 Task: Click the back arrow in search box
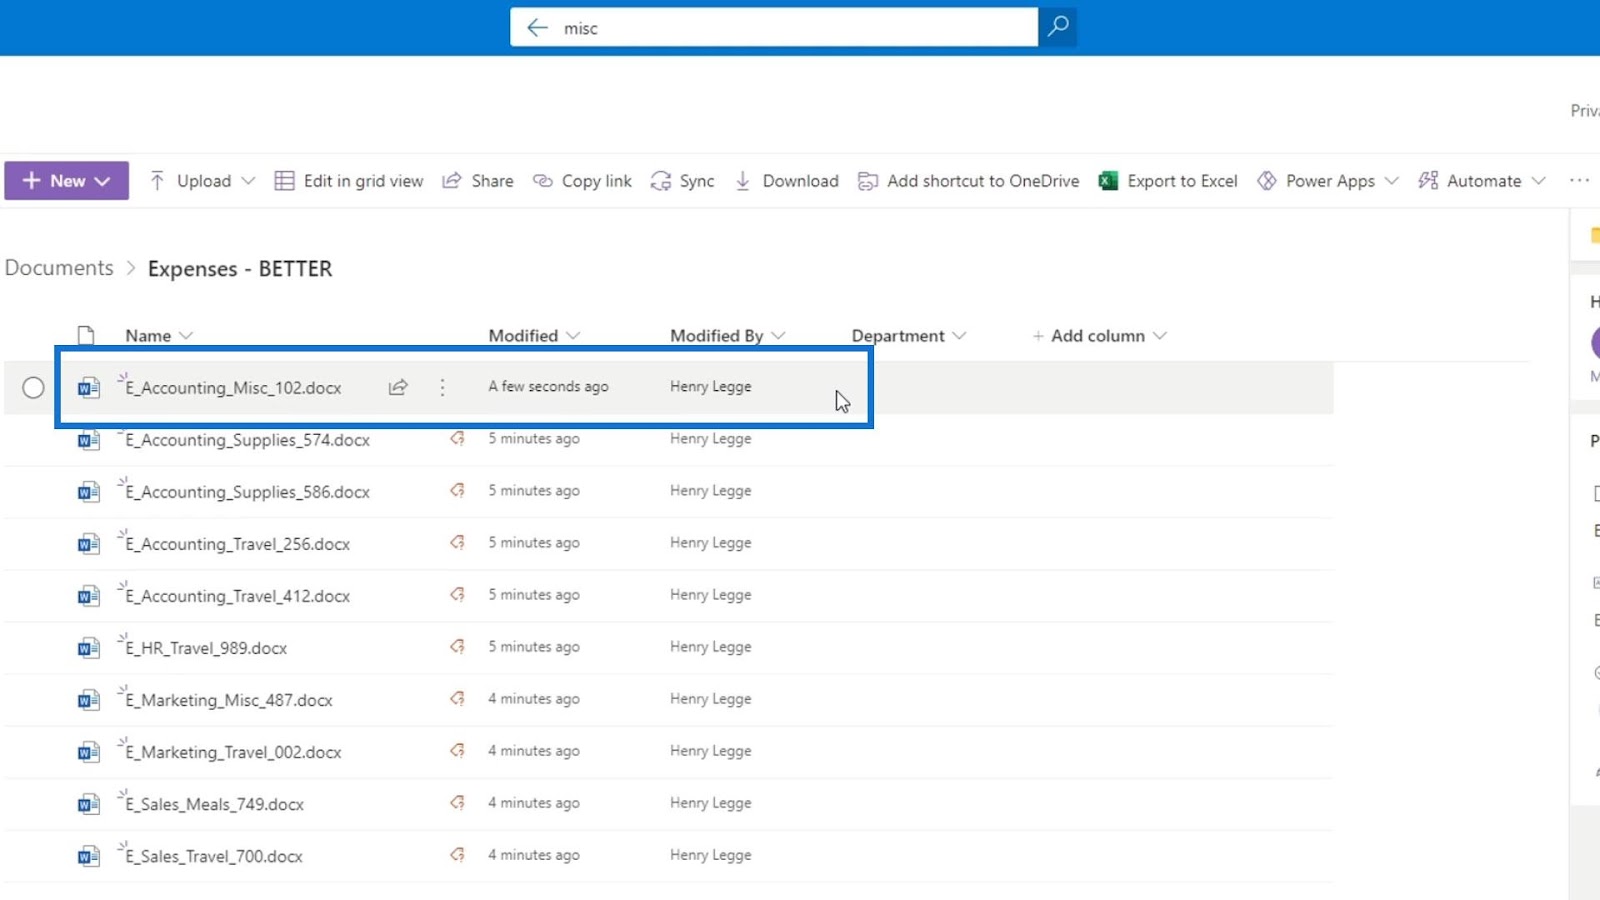537,28
